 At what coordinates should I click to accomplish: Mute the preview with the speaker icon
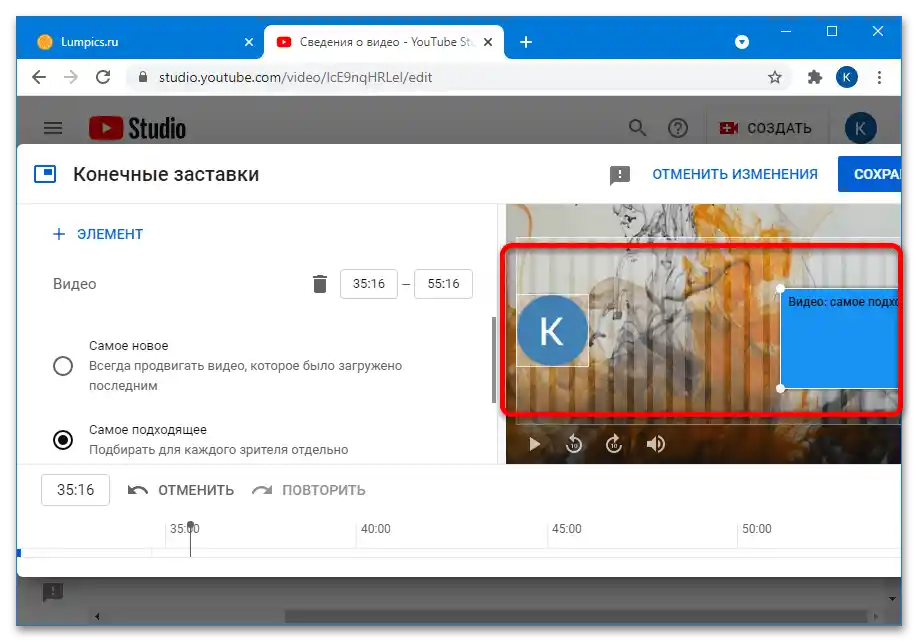point(655,444)
